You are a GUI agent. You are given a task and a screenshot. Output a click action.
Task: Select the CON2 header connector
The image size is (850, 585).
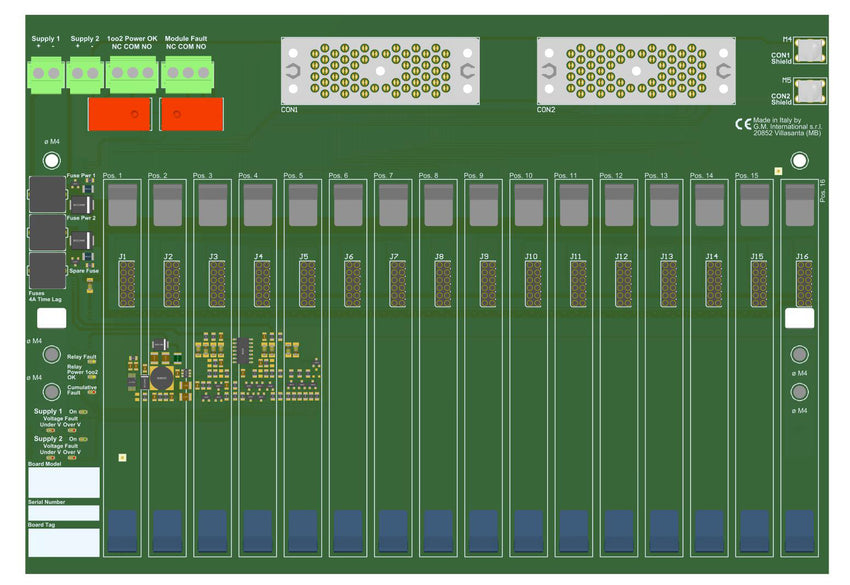[x=637, y=70]
